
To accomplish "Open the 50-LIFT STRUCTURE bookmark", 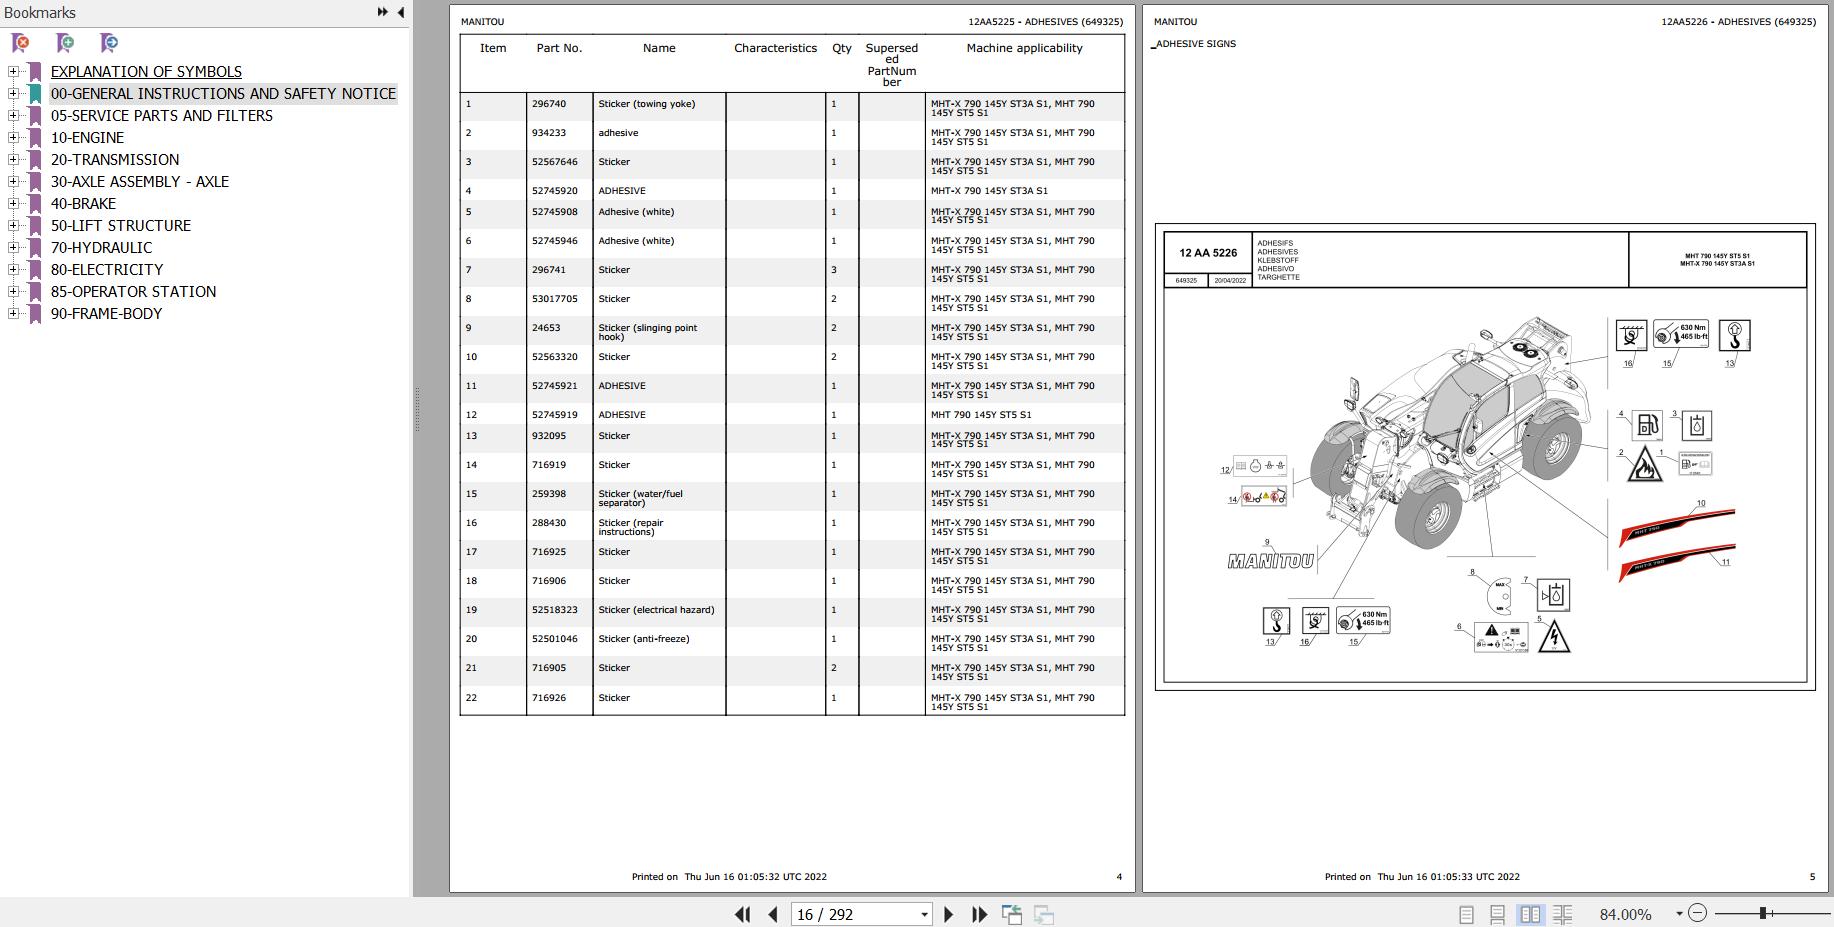I will pos(121,226).
